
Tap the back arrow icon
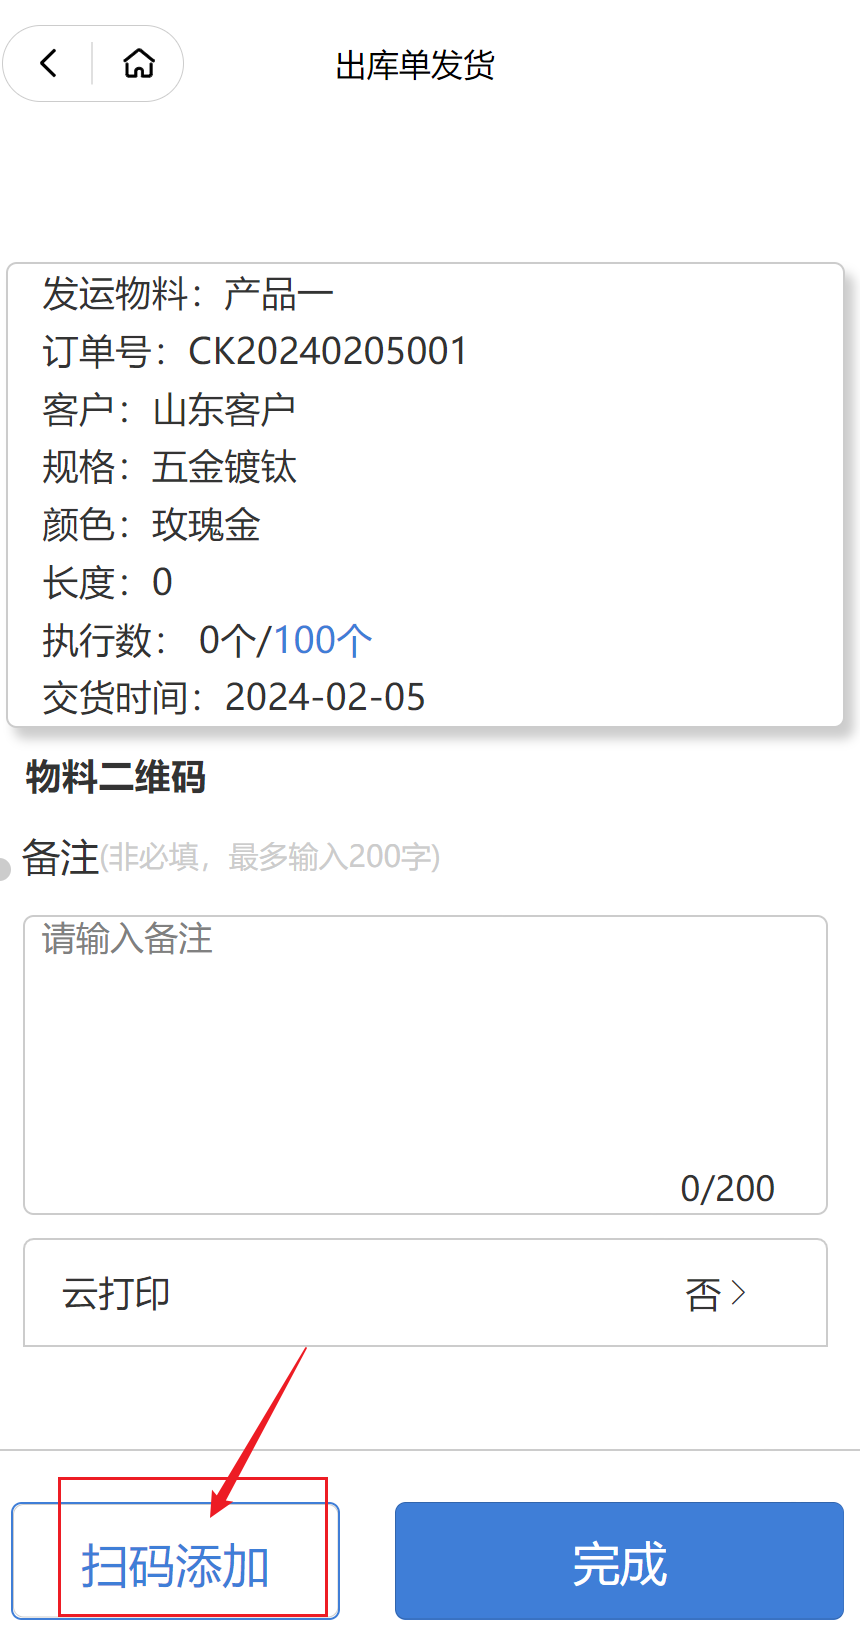[x=48, y=64]
